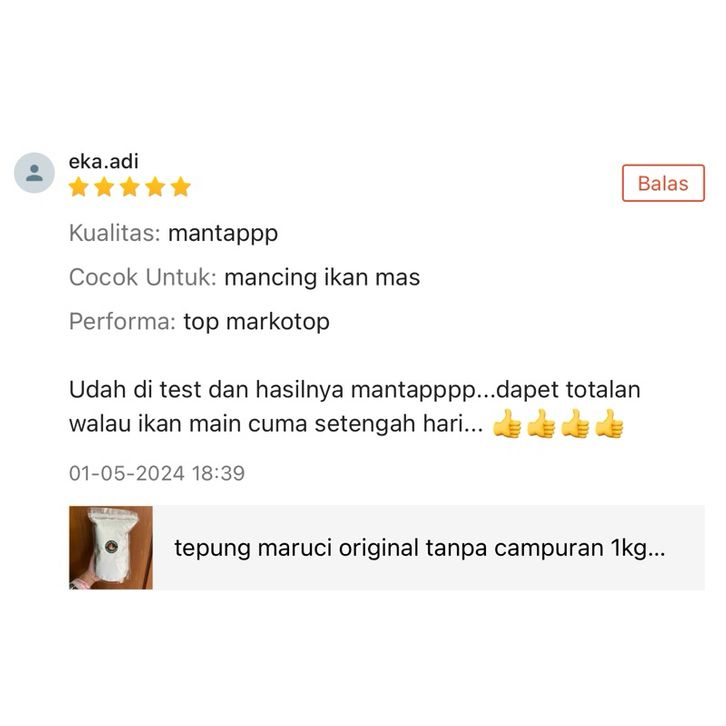
Task: Select the first rating star
Action: 79,187
